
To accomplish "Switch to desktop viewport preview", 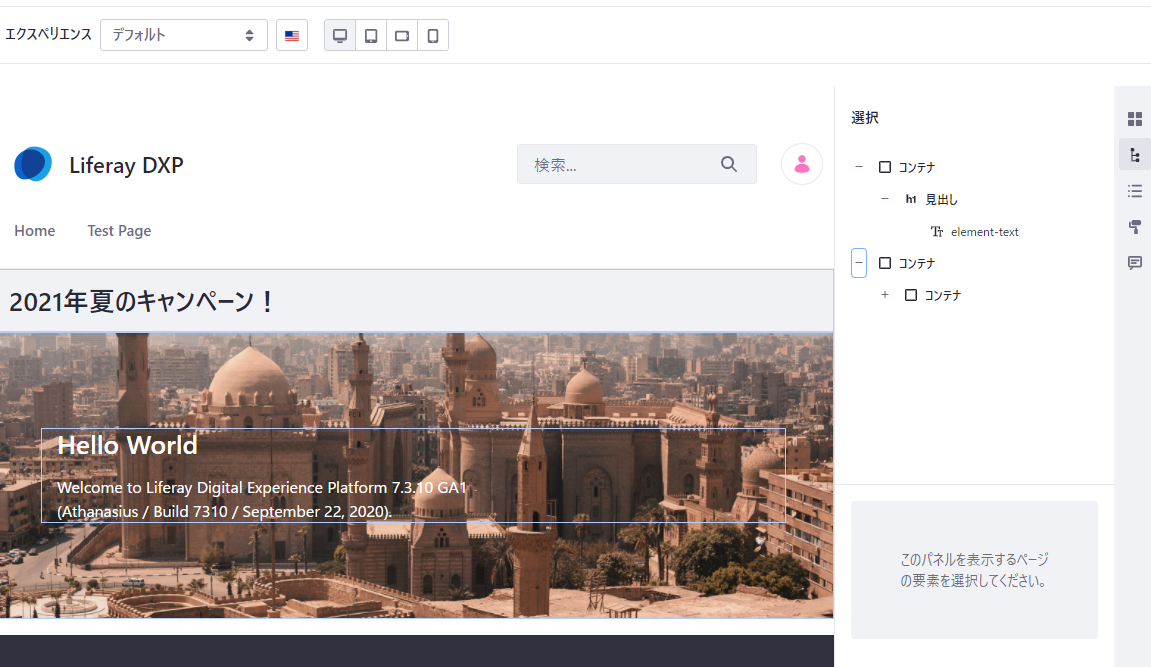I will tap(340, 35).
